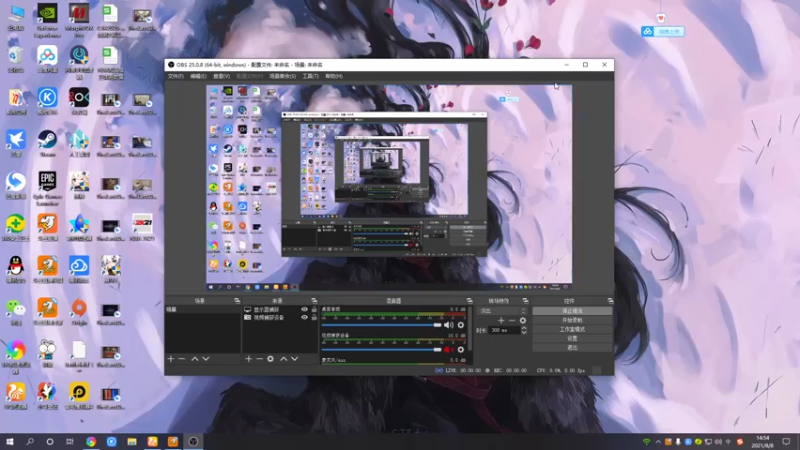Click the third Controls button (studio mode)

click(x=572, y=329)
